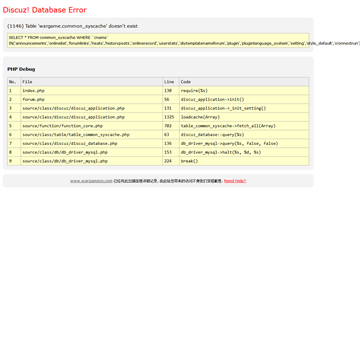Click the break() code cell
Screen dimensions: 360x360
244,161
